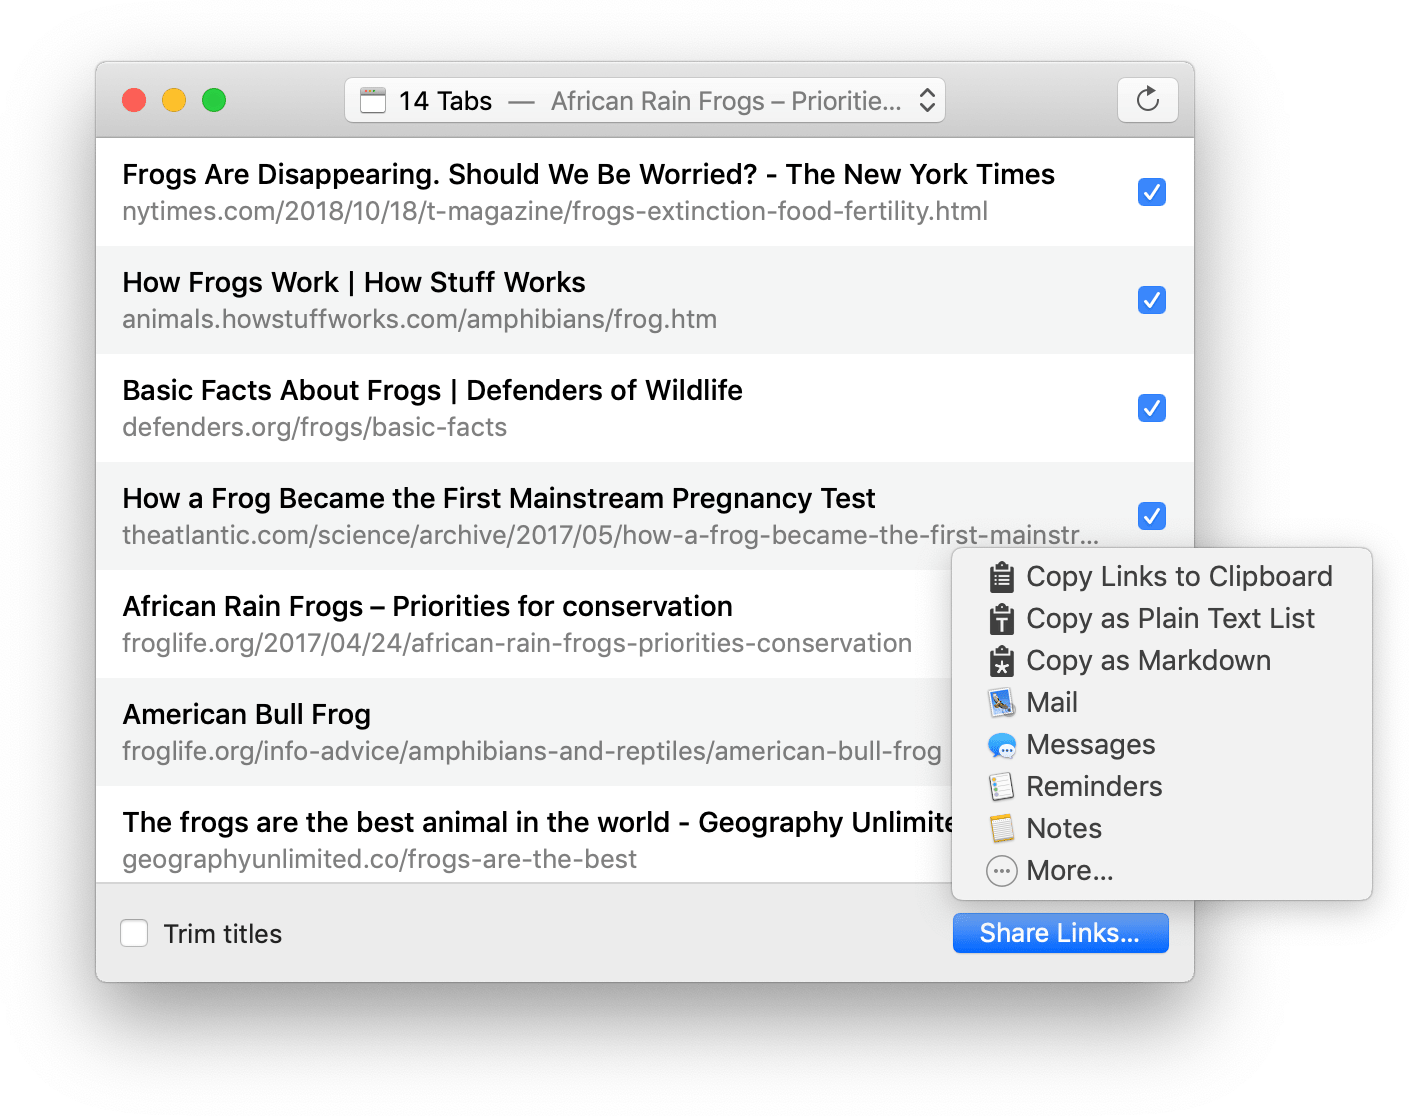Screen dimensions: 1409x1116
Task: Share links via Mail
Action: 1162,703
